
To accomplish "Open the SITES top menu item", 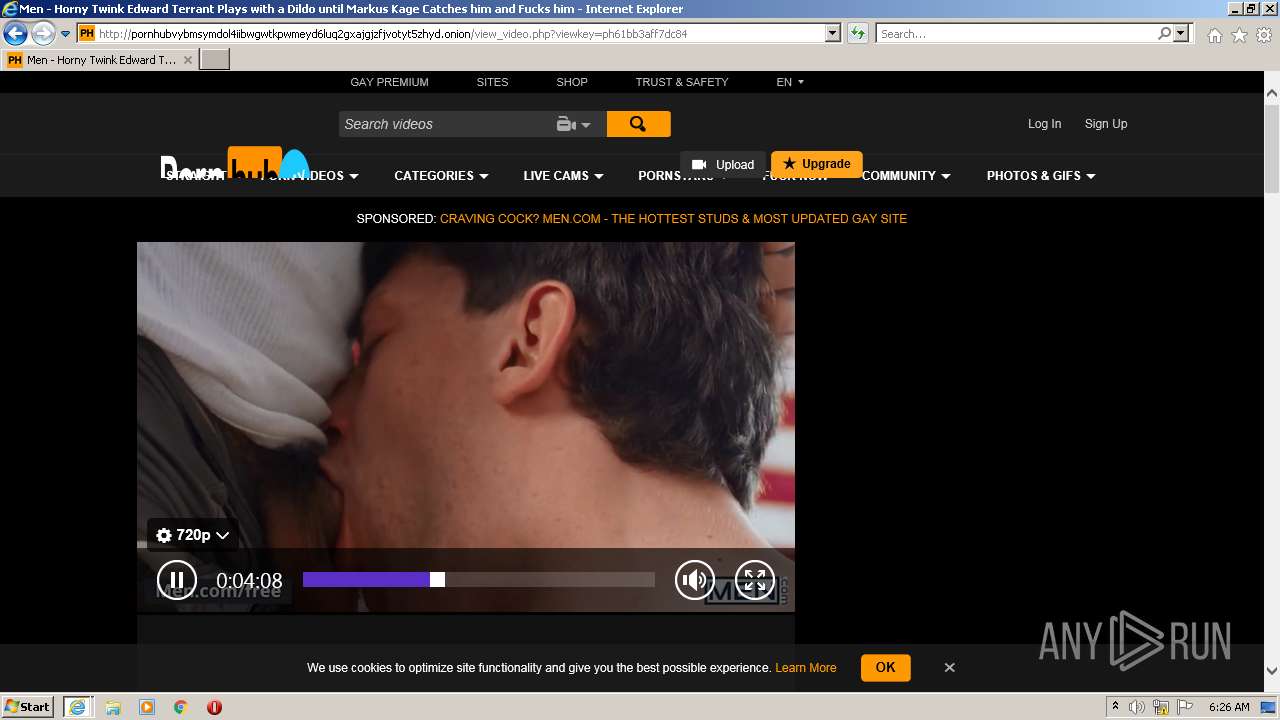I will point(492,82).
